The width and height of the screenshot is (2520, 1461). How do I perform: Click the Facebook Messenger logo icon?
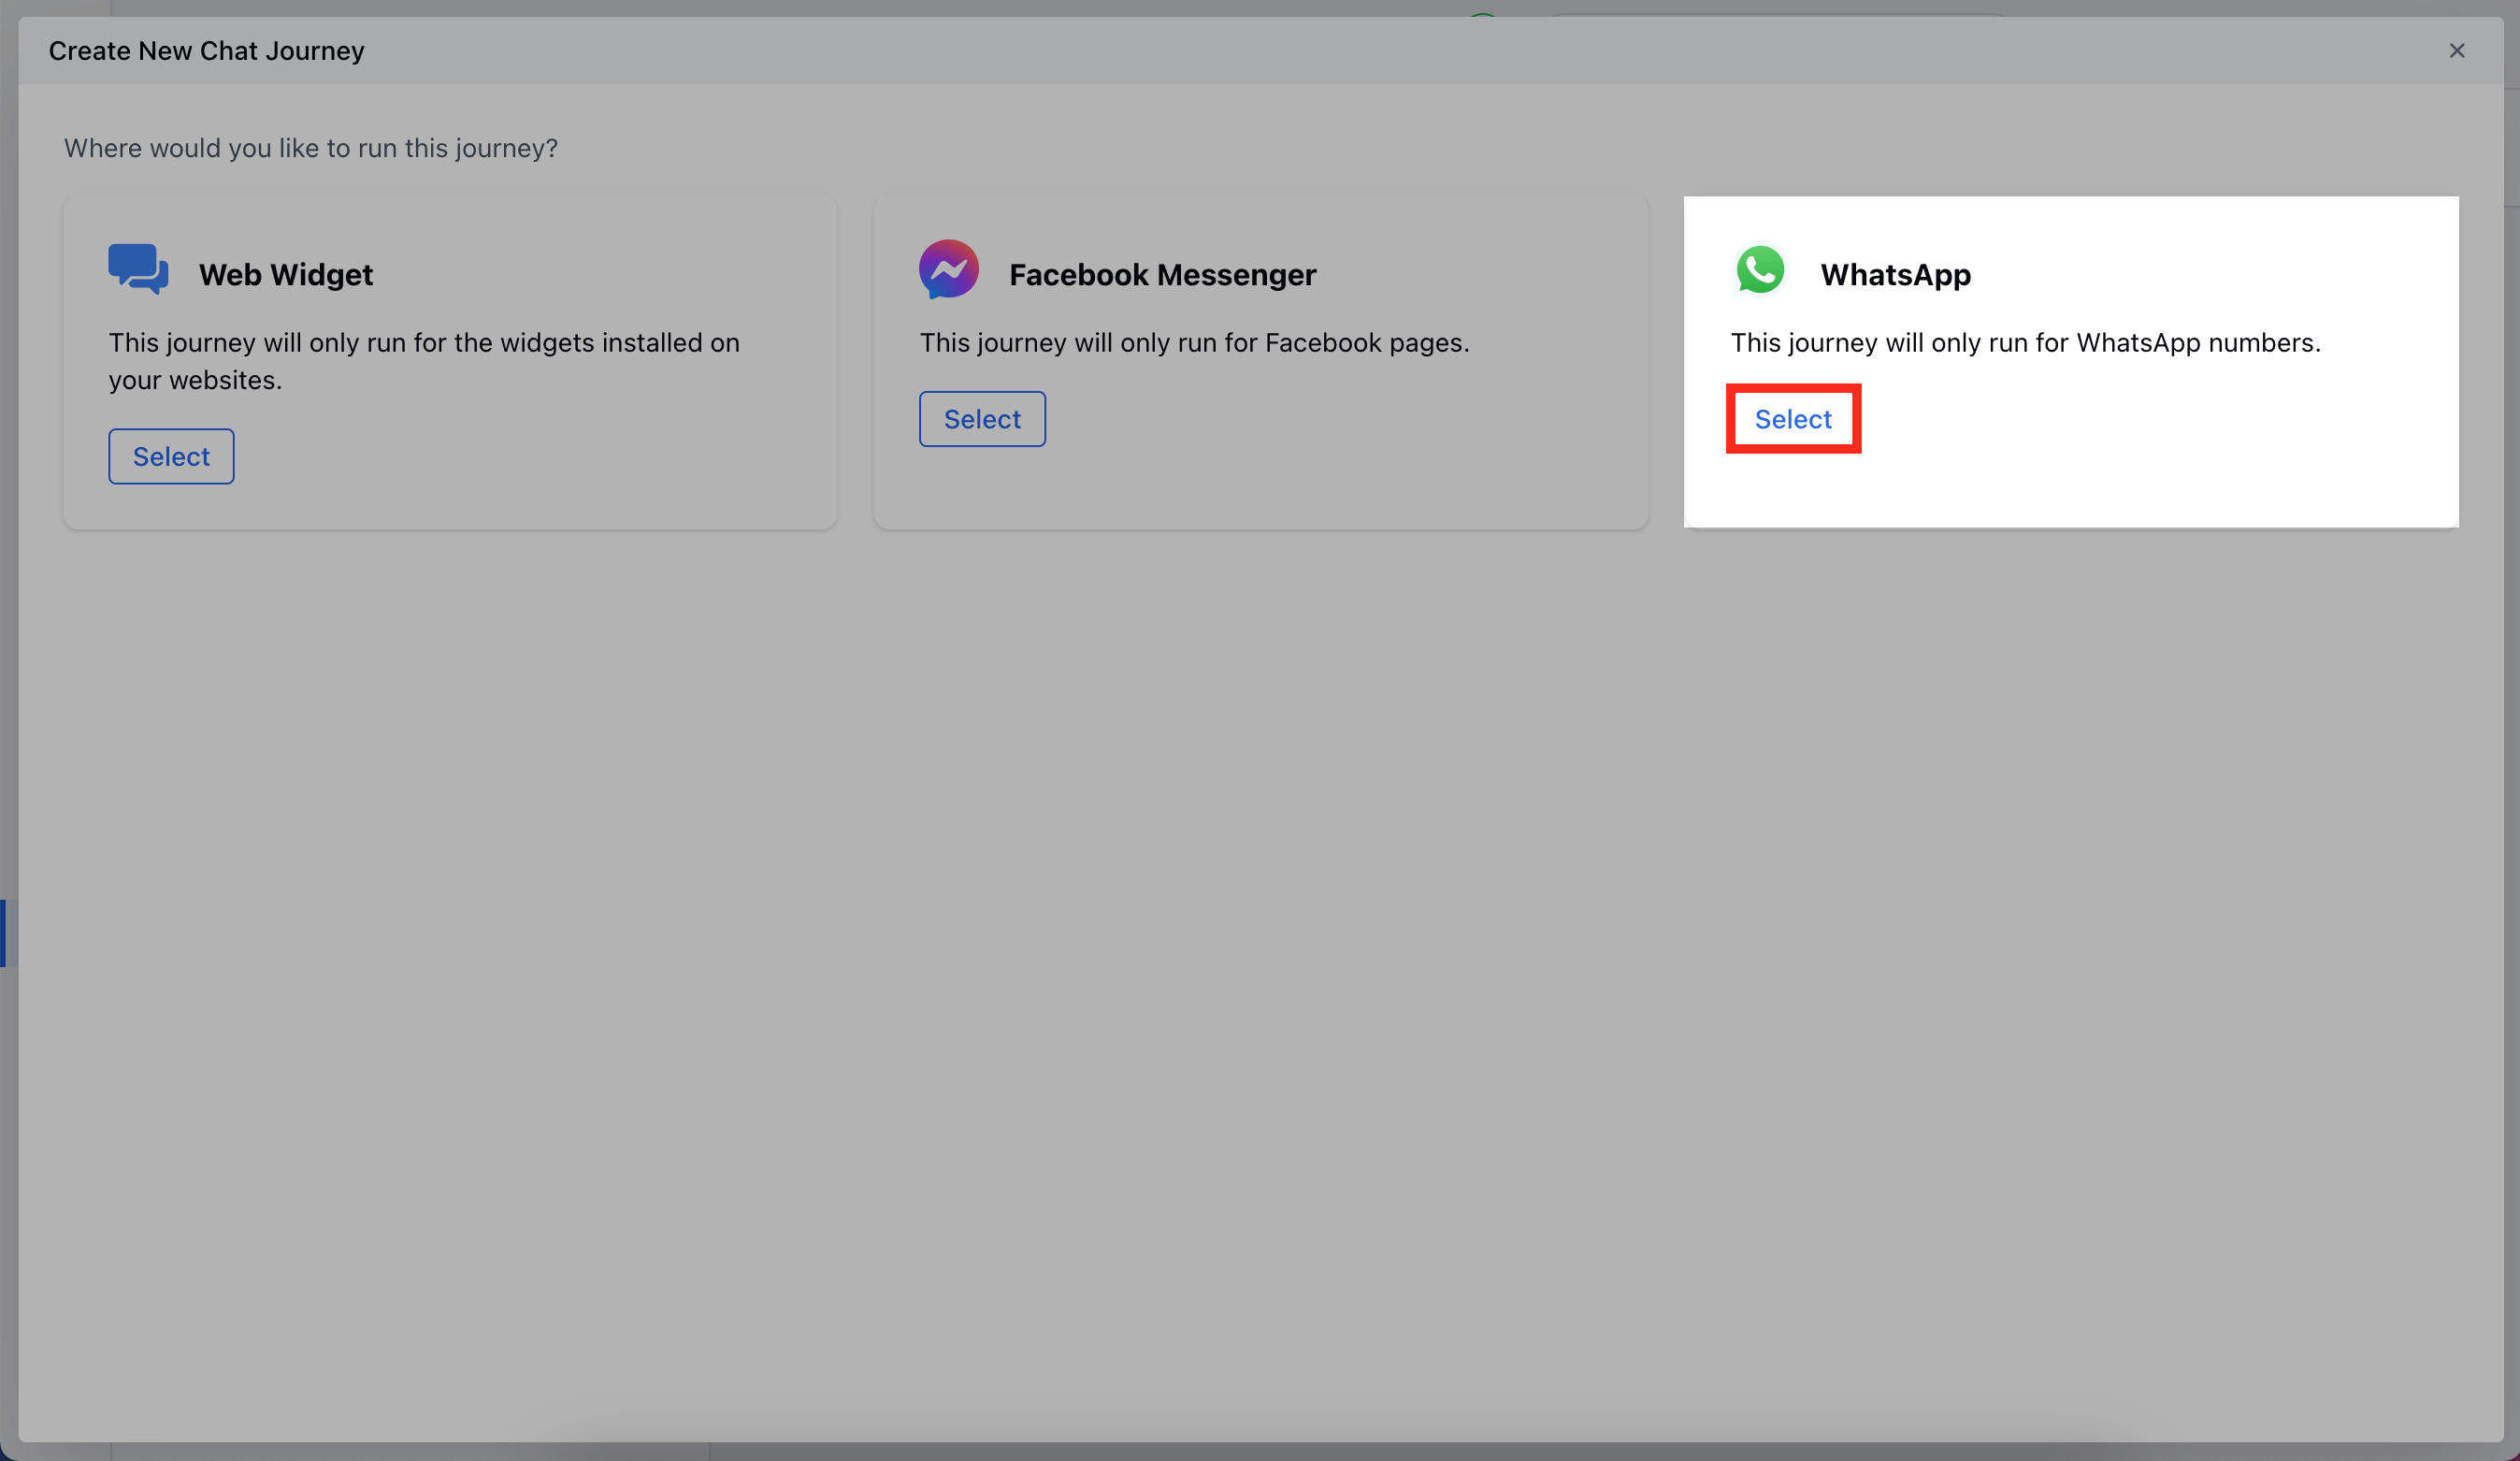tap(948, 269)
